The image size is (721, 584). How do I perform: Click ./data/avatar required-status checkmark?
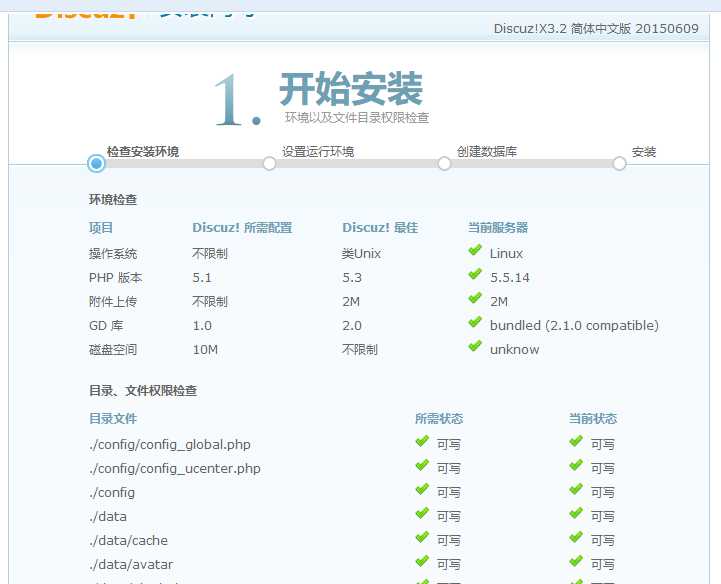coord(422,561)
